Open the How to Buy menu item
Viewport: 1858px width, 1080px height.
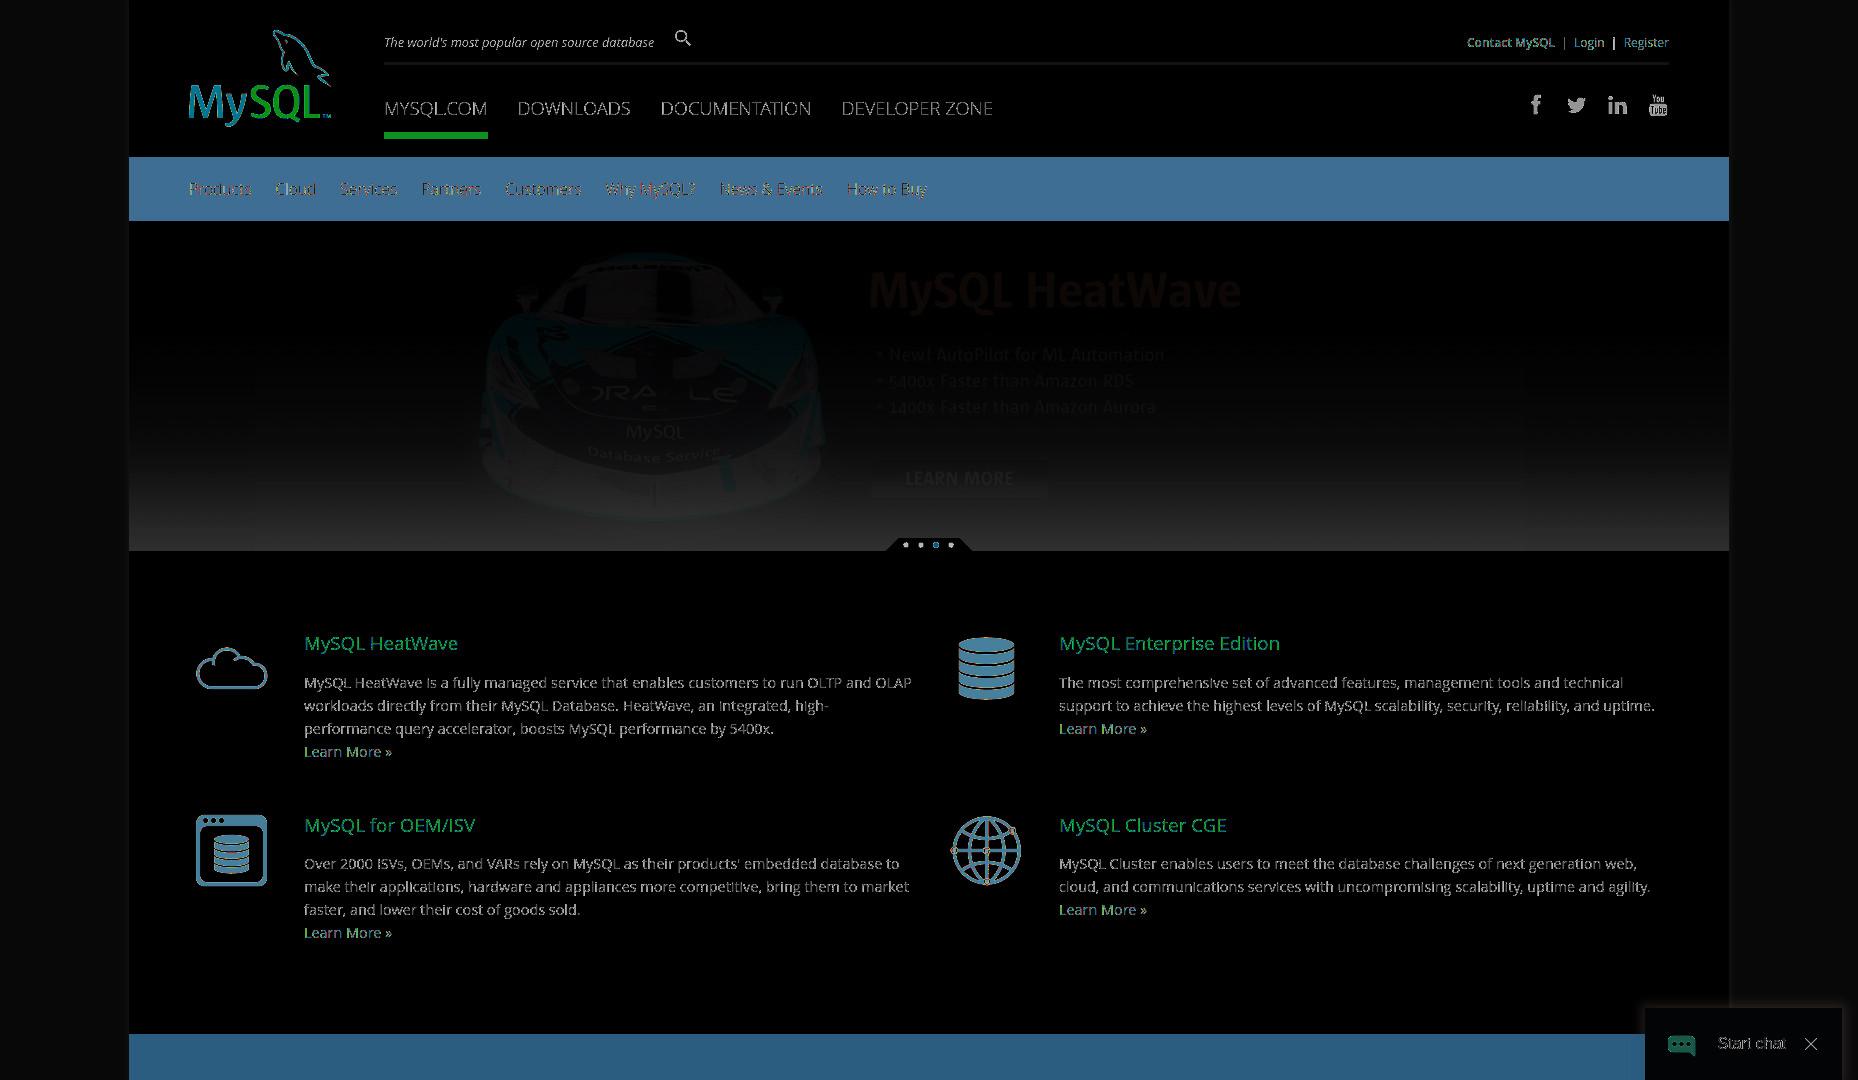tap(886, 189)
